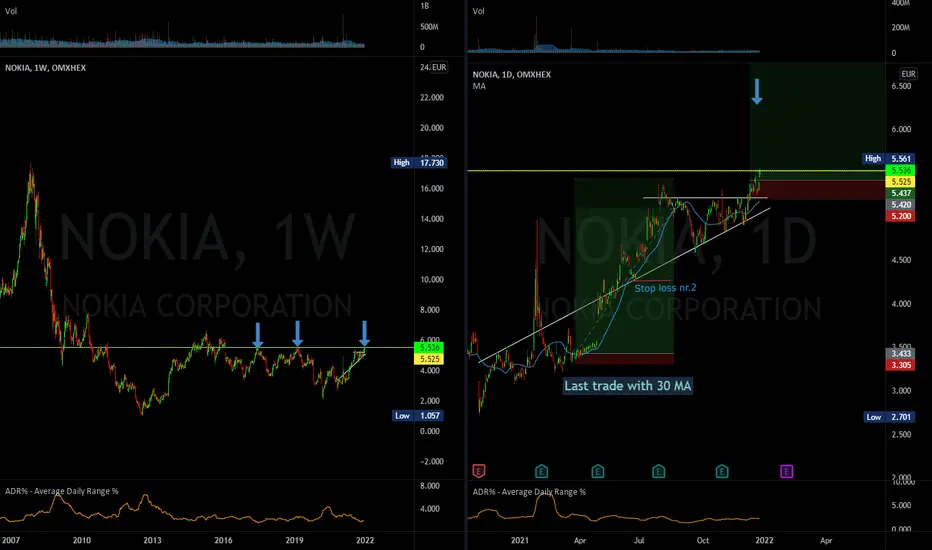Select the ADR% indicator label on weekly chart
The width and height of the screenshot is (932, 550).
click(x=62, y=491)
